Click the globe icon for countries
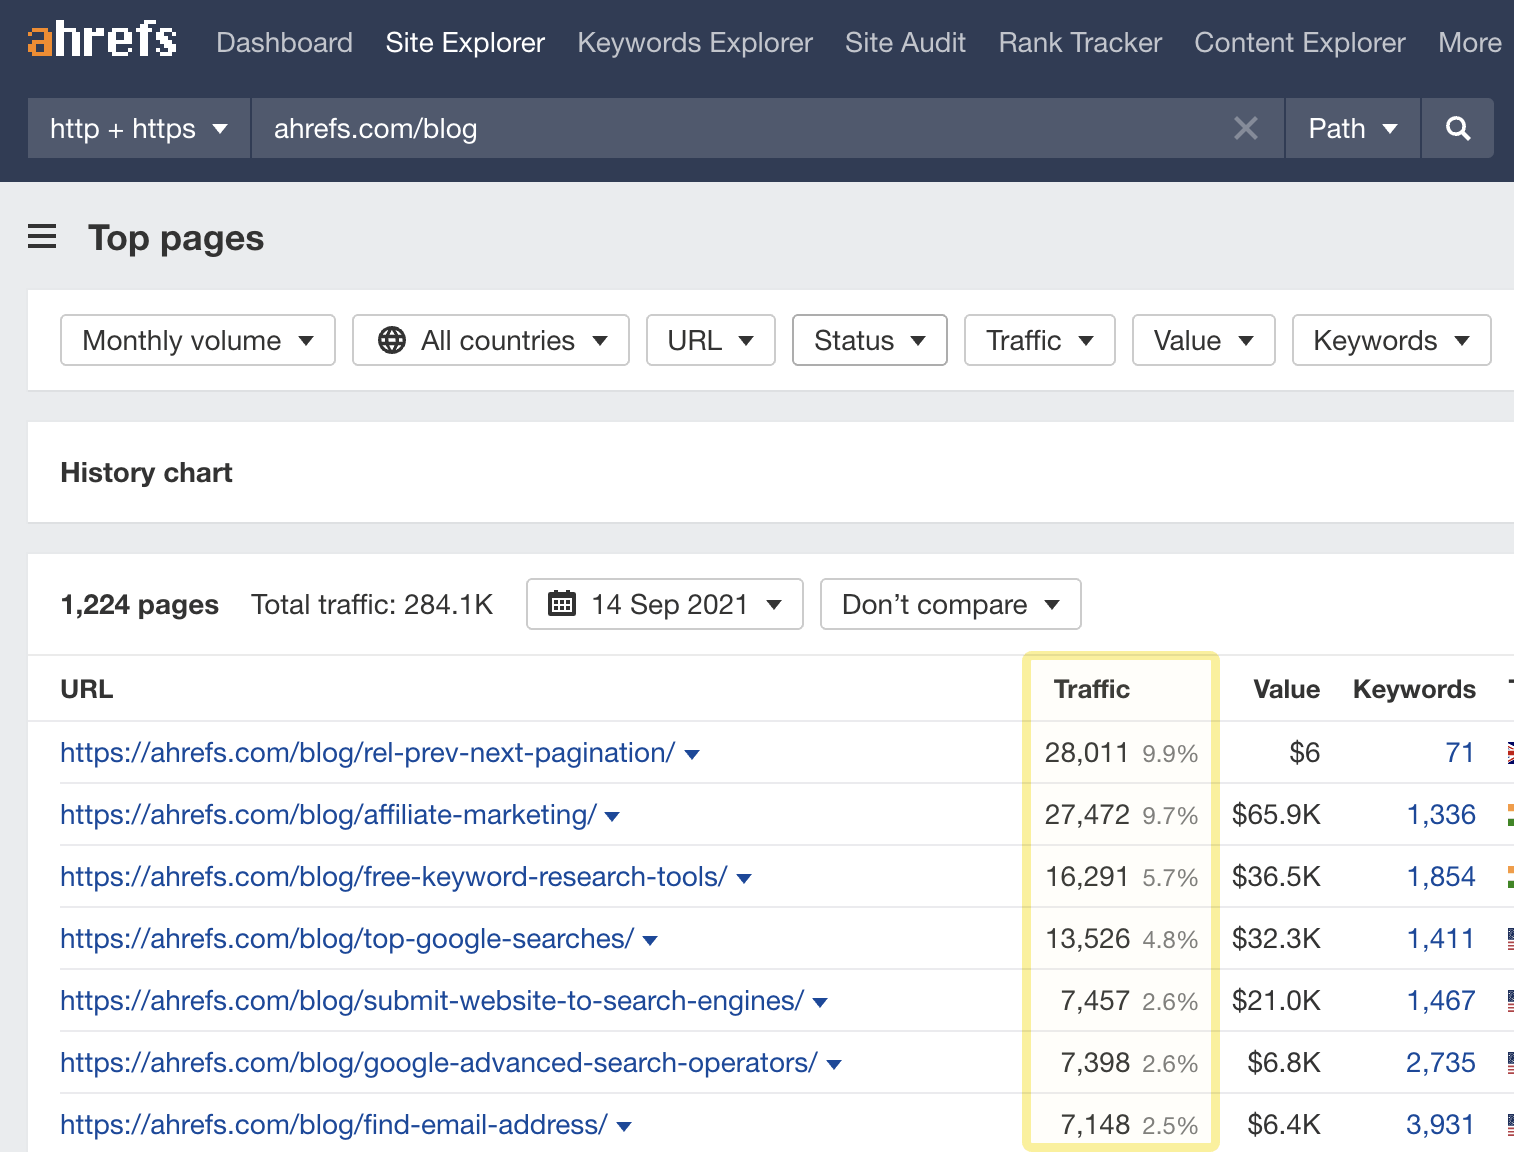Screen dimensions: 1514x1152 392,341
